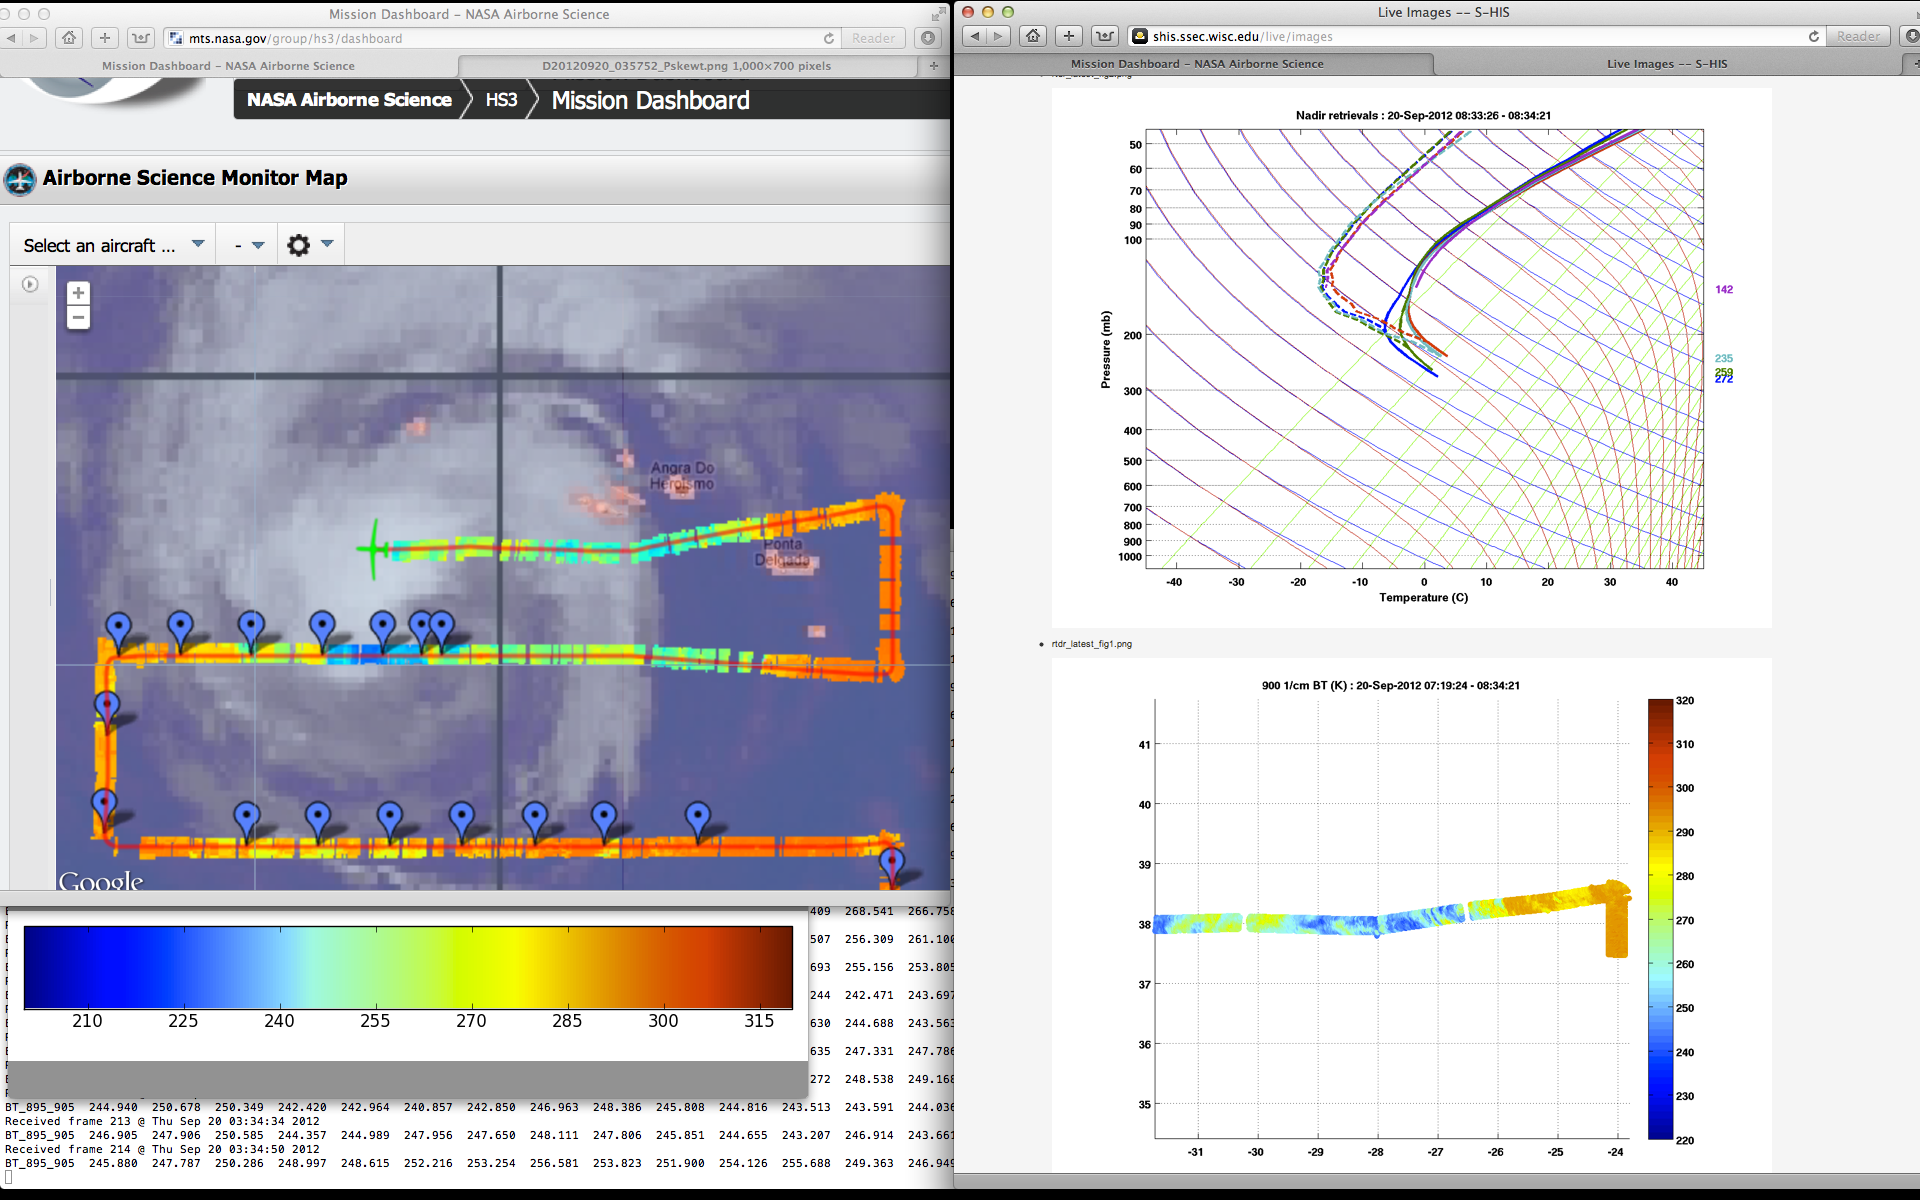Click the brightness temperature colorbar legend

[x=408, y=967]
